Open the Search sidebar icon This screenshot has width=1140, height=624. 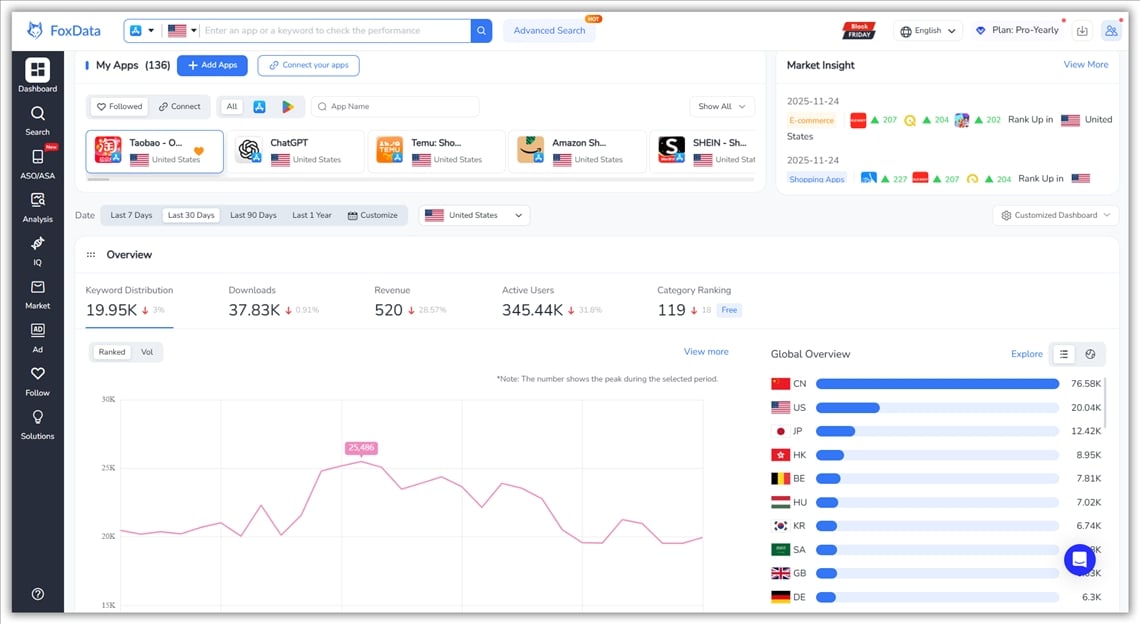click(37, 119)
